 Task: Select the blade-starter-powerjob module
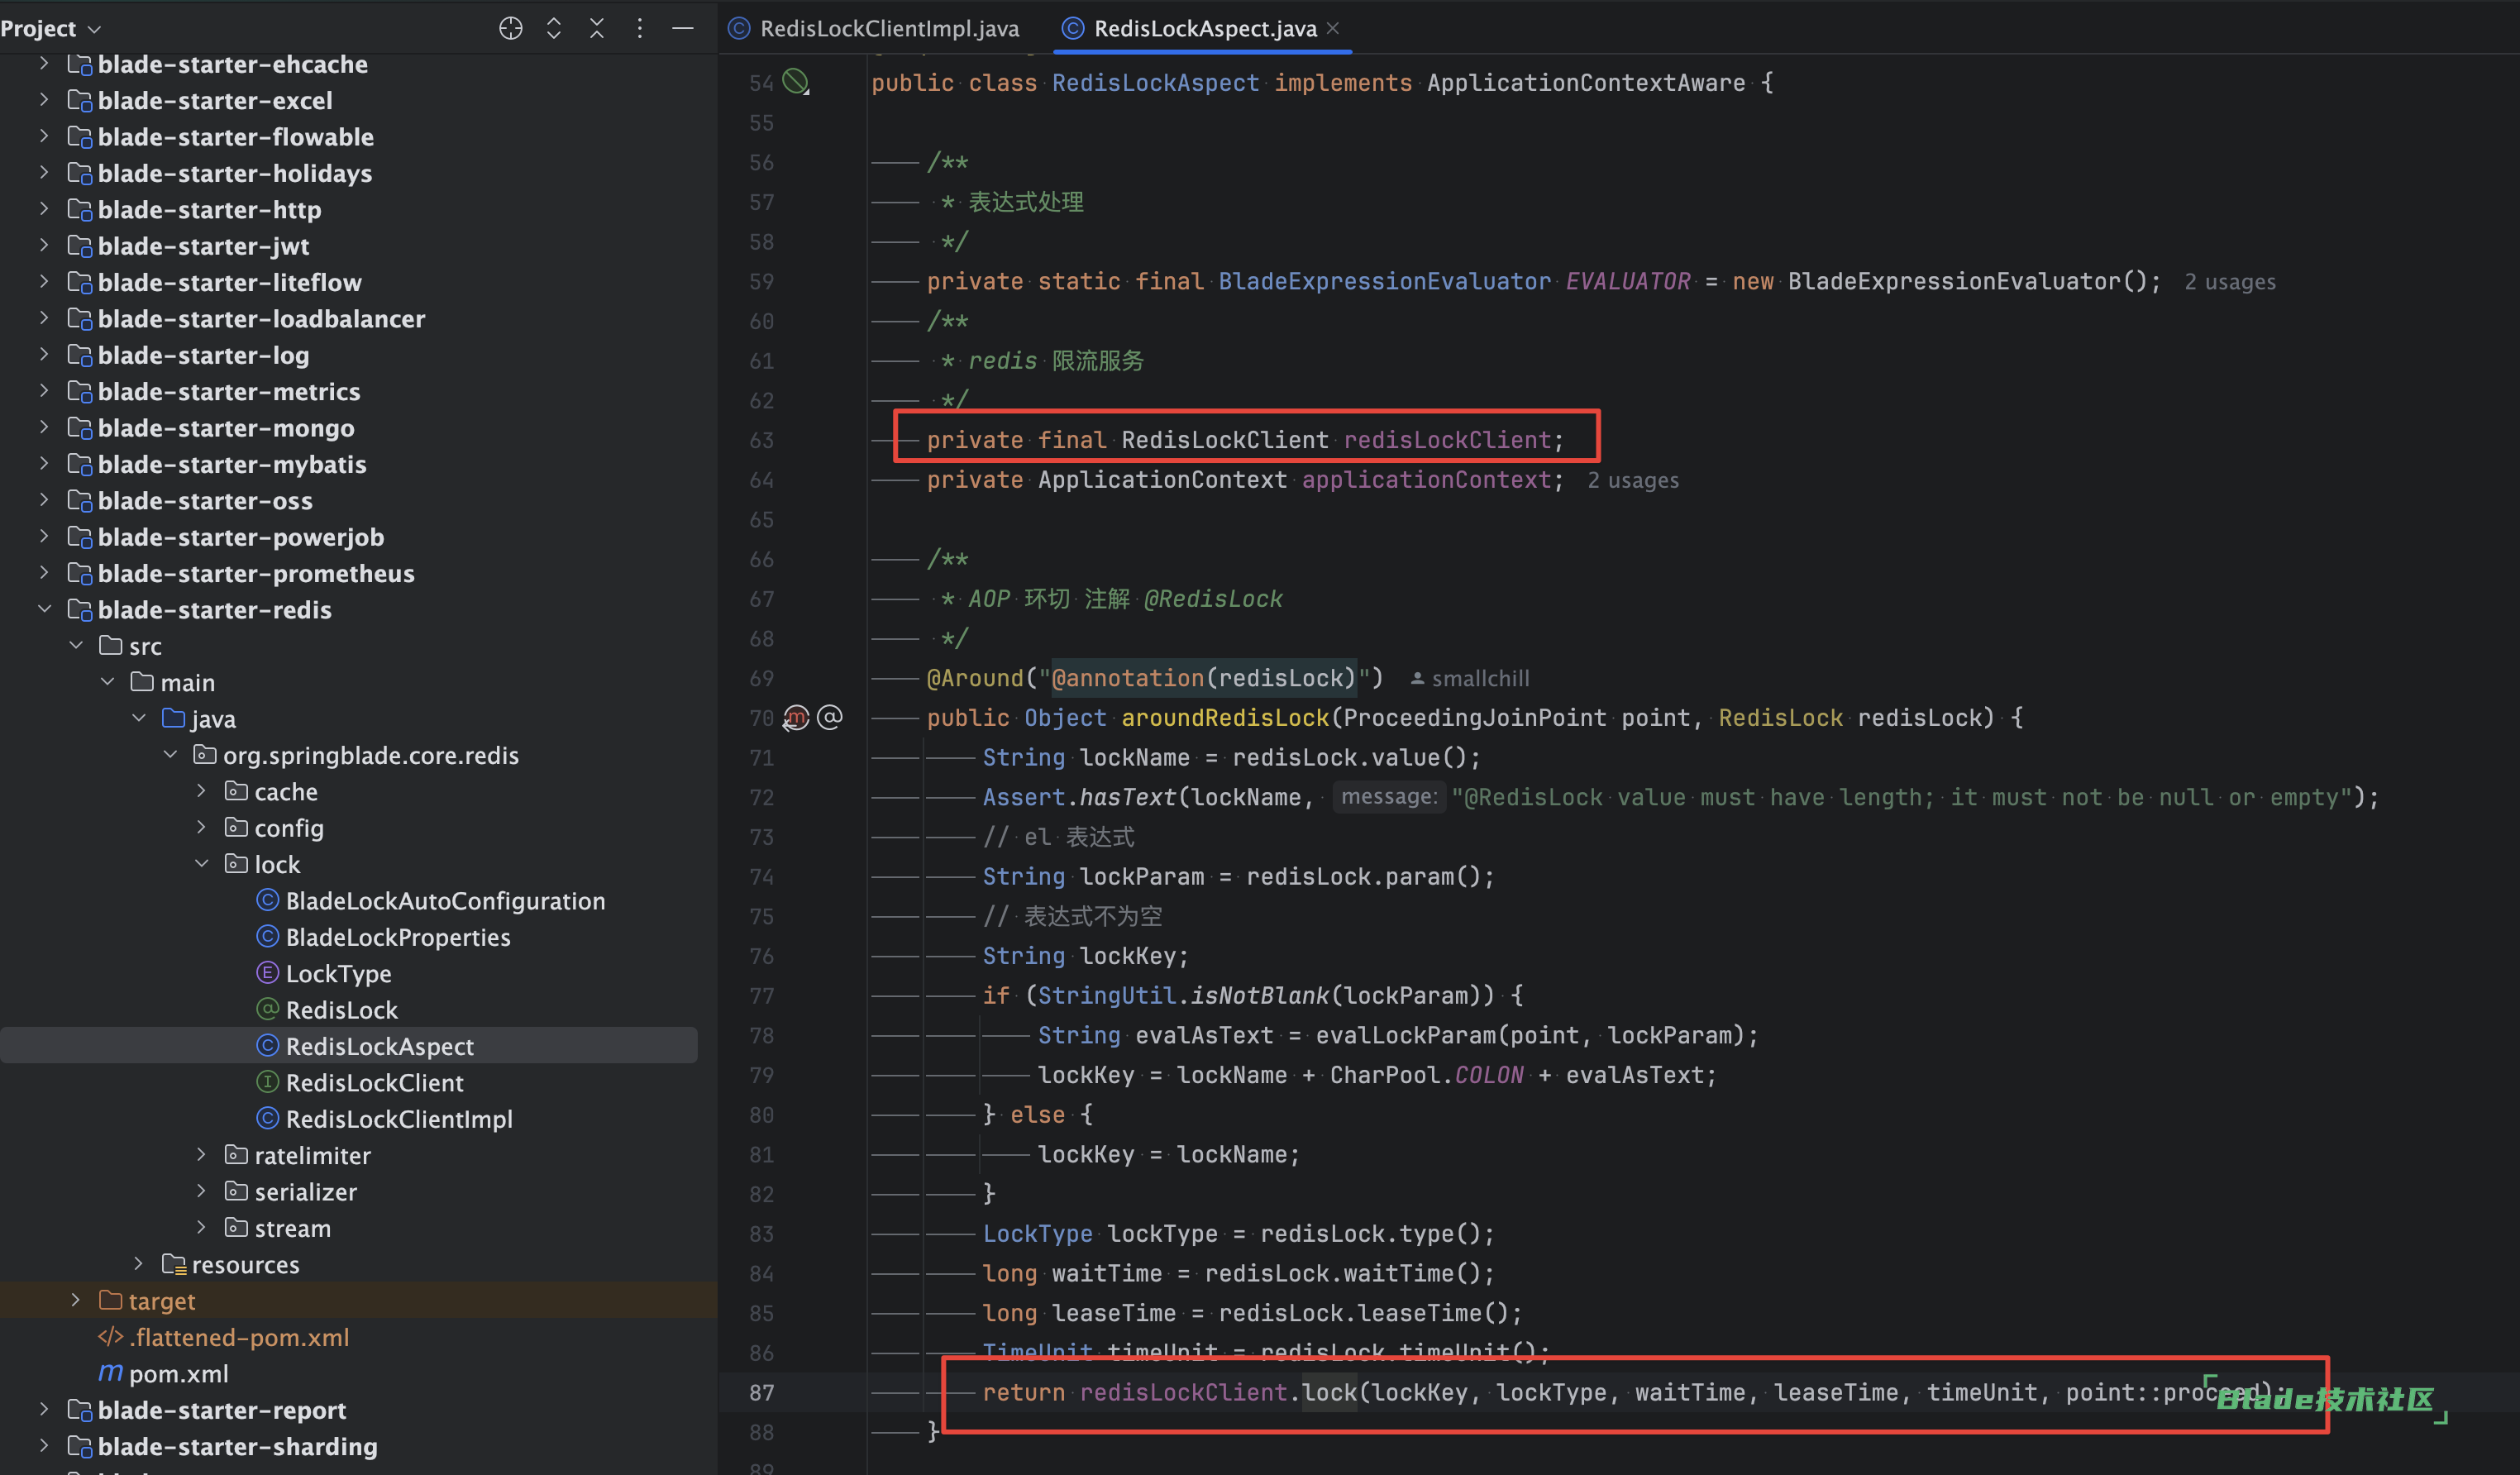tap(241, 537)
